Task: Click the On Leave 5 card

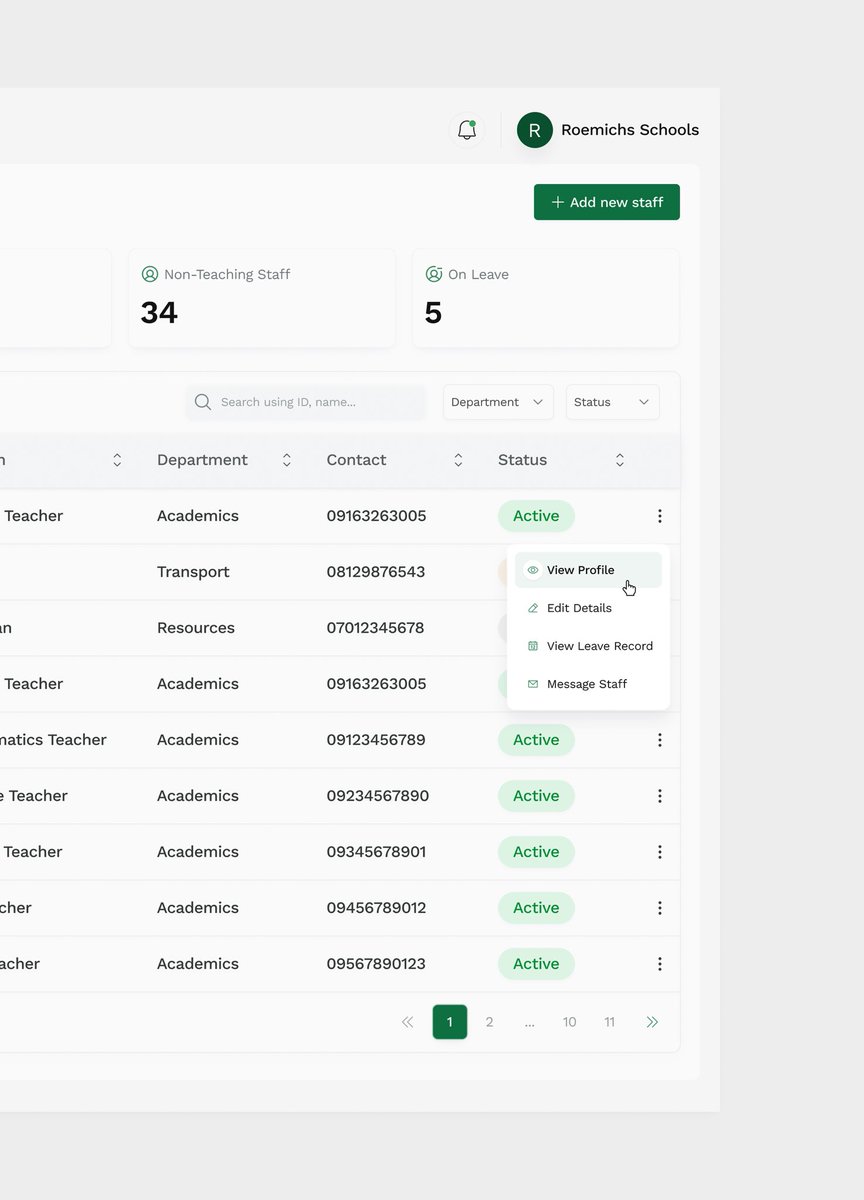Action: point(546,298)
